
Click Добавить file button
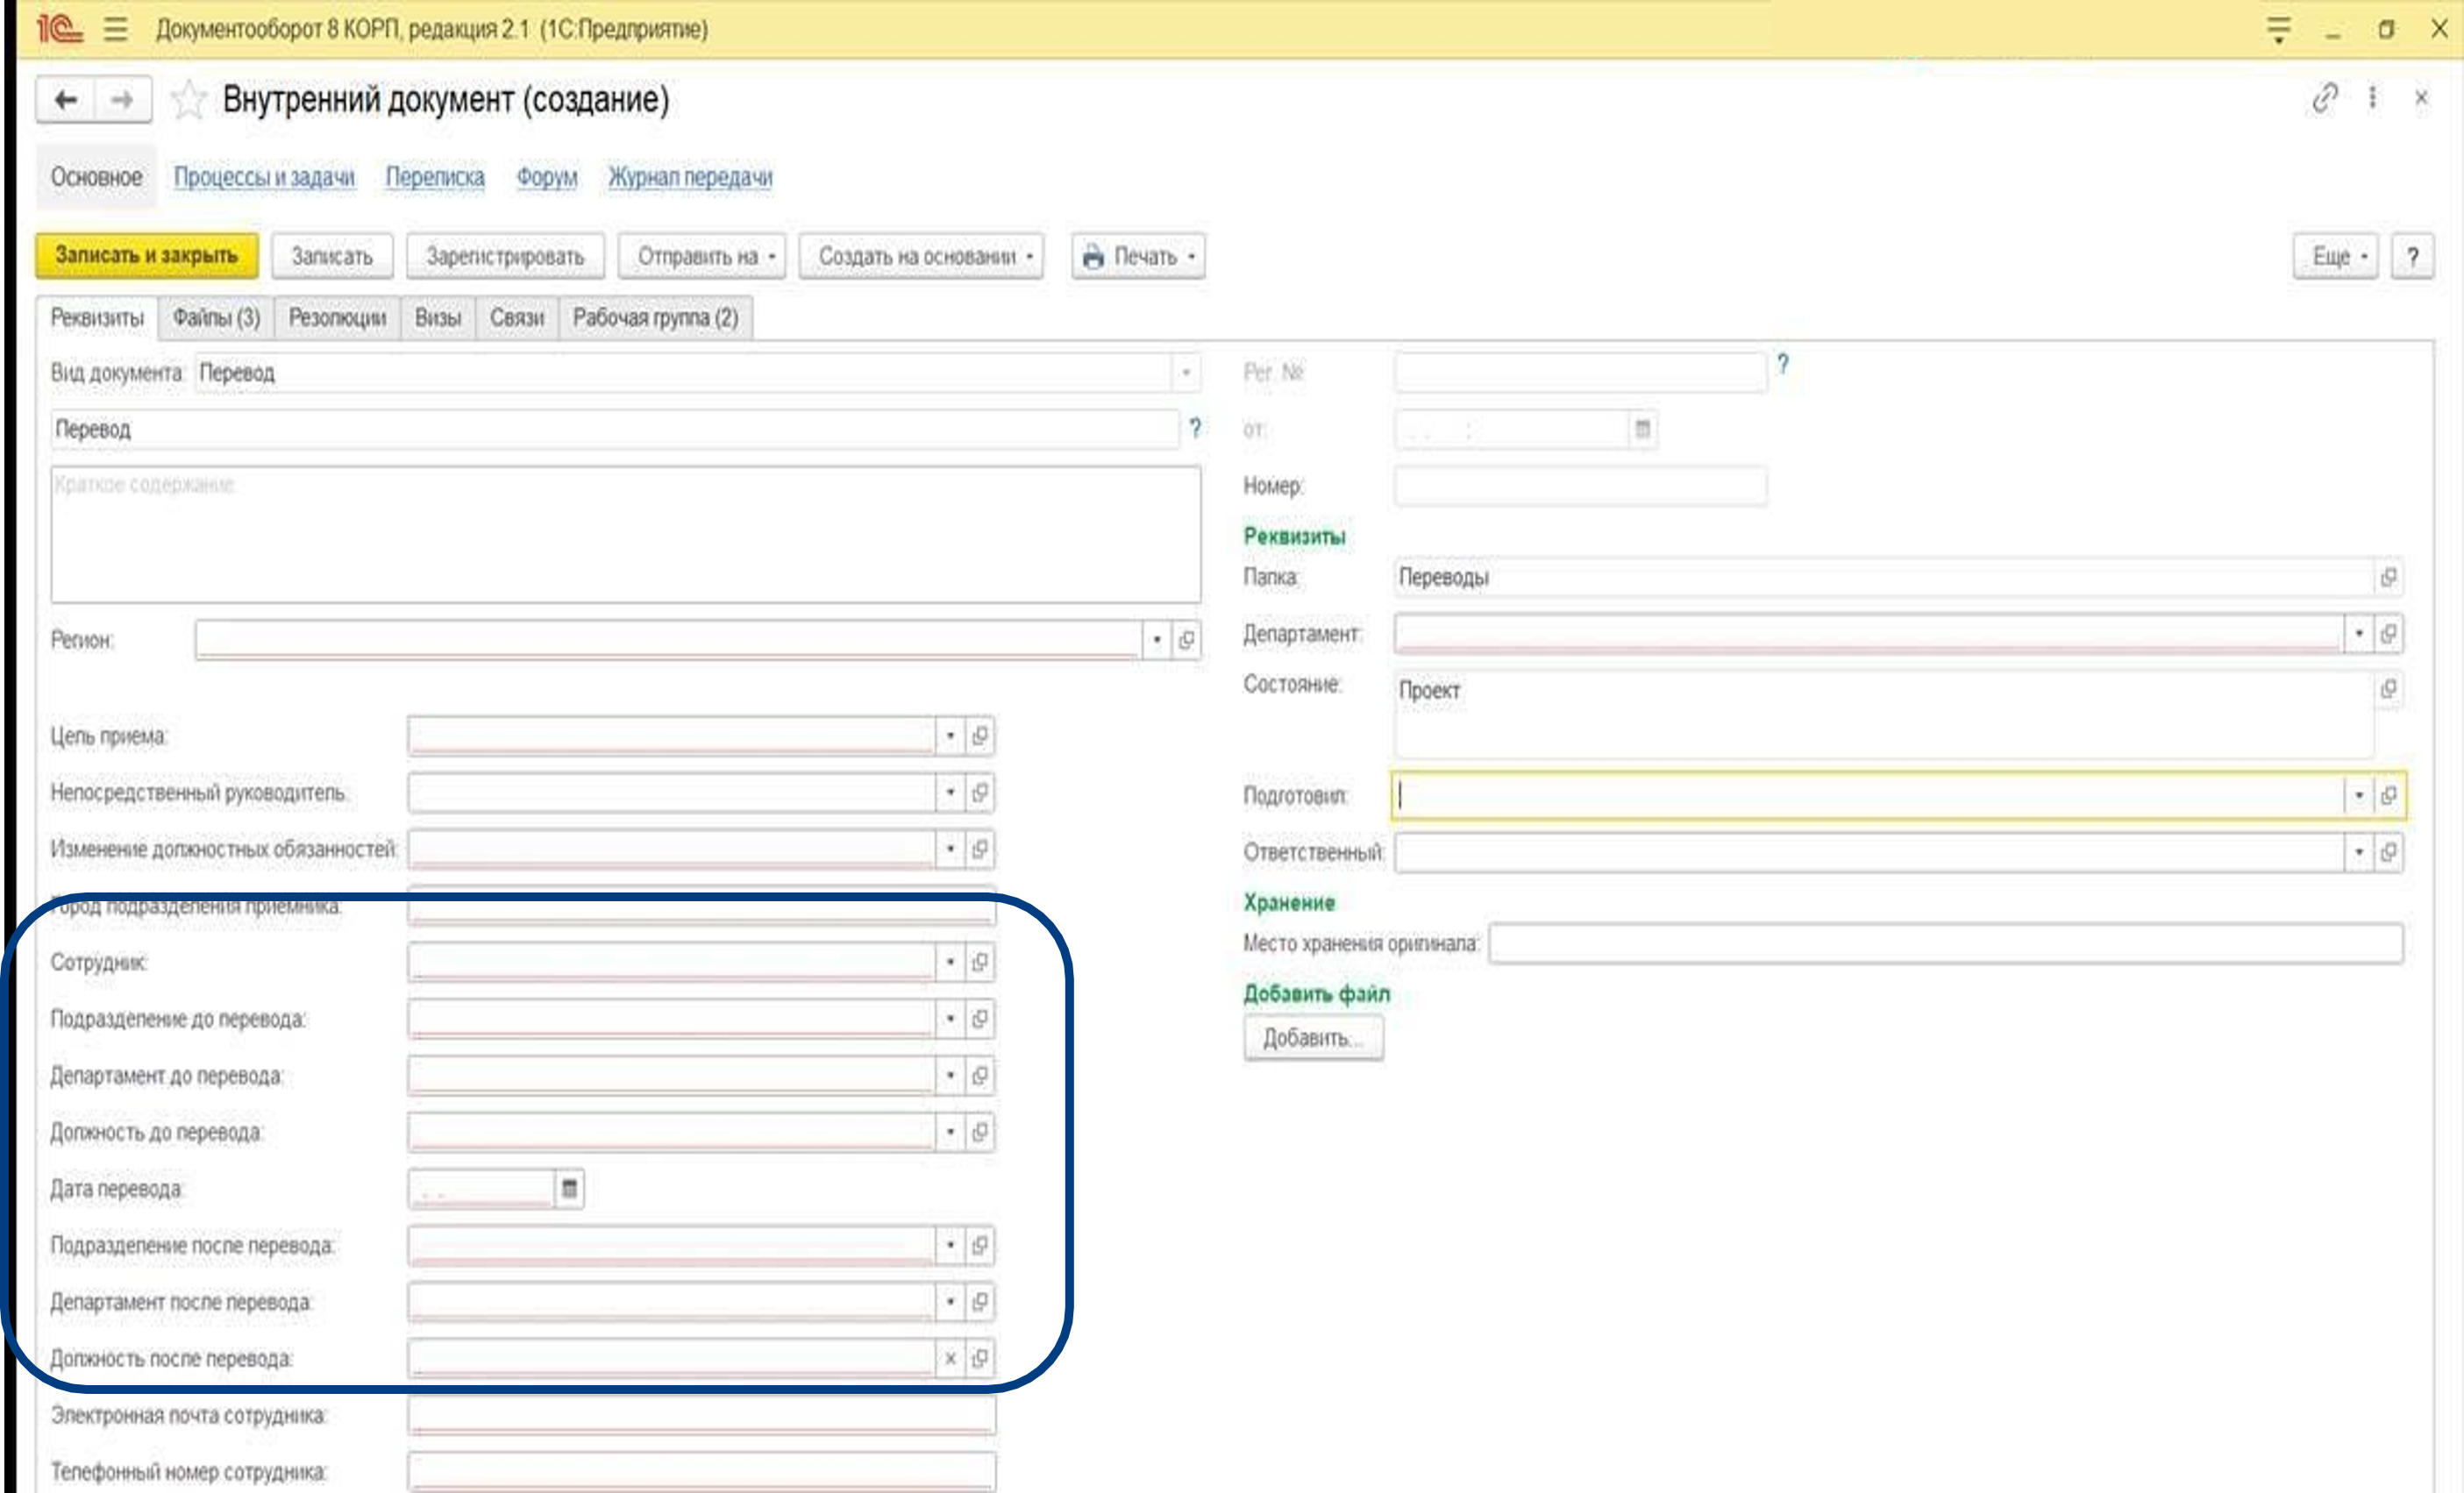point(1313,1038)
